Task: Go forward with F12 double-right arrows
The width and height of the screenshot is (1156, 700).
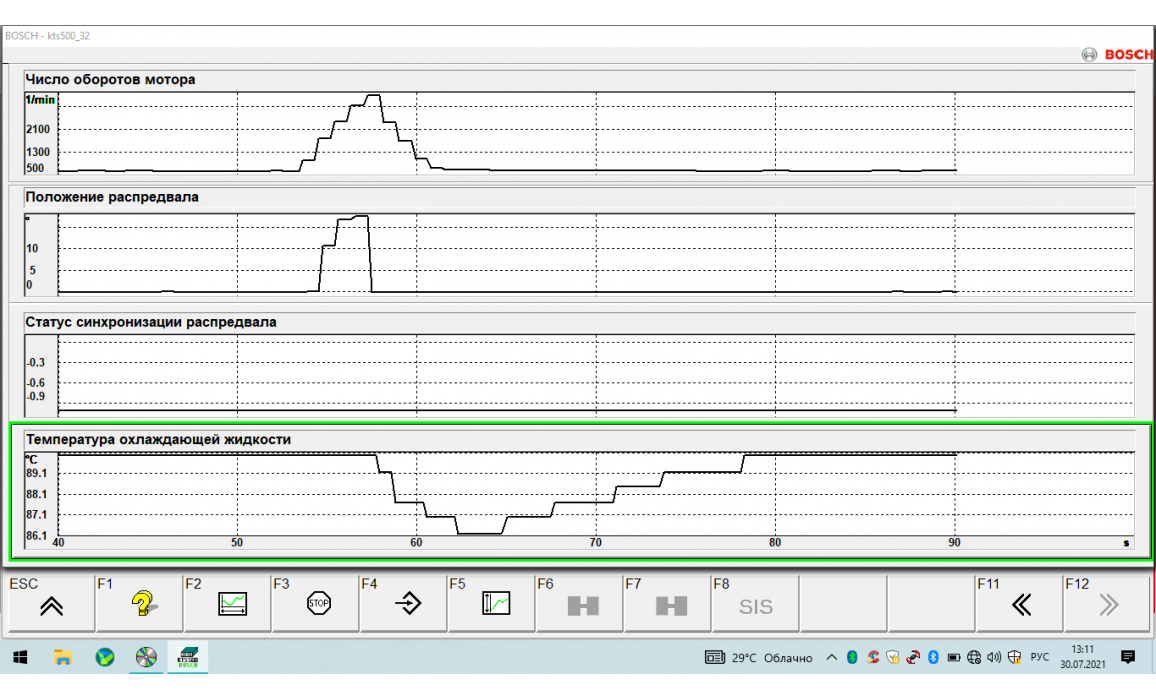Action: (x=1106, y=604)
